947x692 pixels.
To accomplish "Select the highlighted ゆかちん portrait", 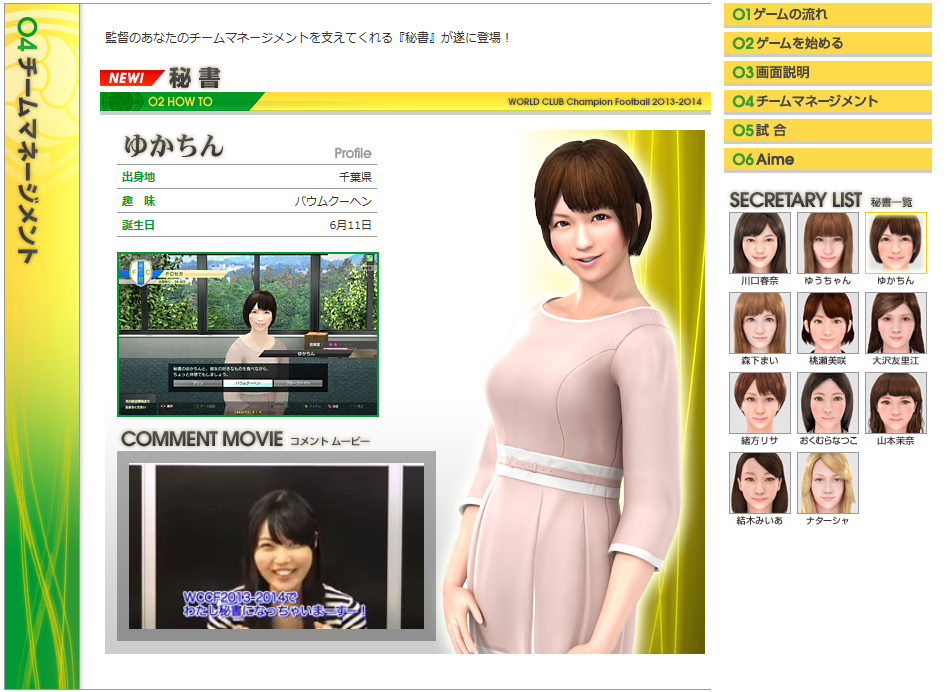I will pyautogui.click(x=896, y=243).
